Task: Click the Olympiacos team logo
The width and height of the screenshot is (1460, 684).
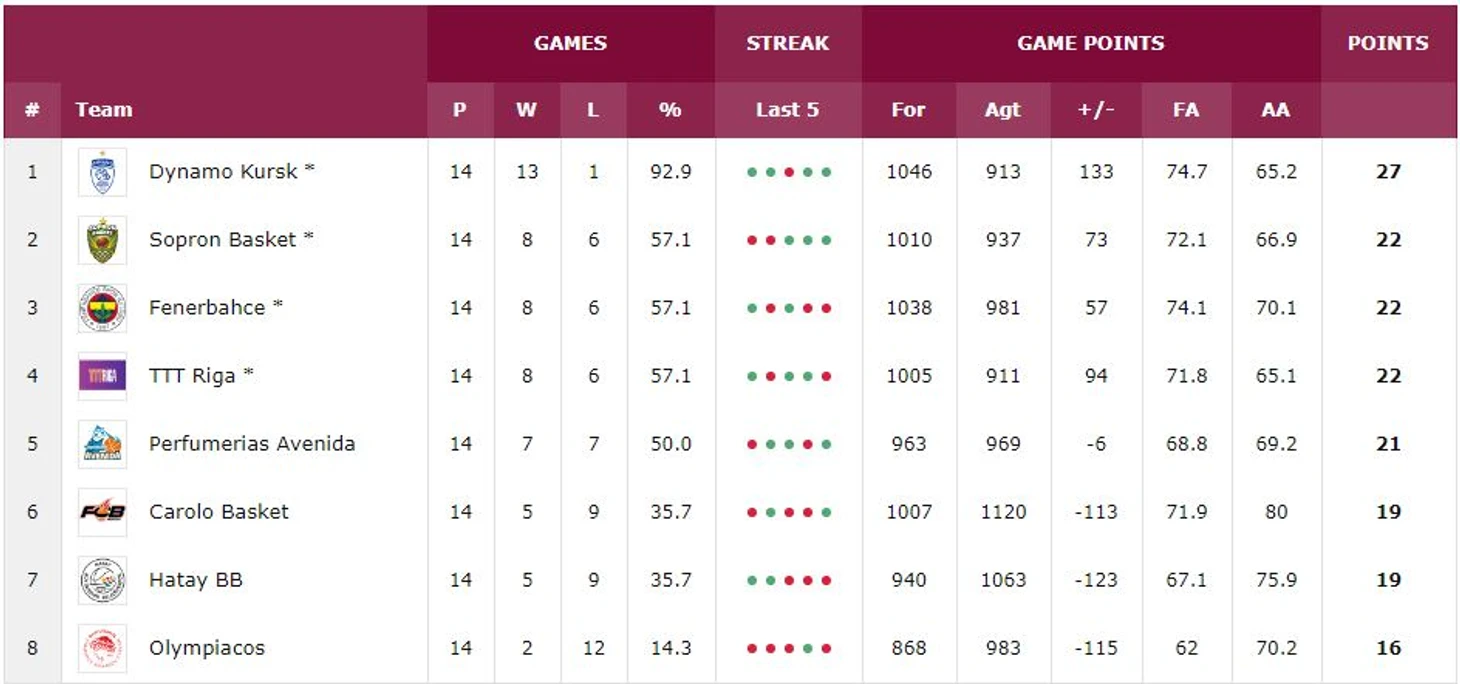Action: point(103,648)
